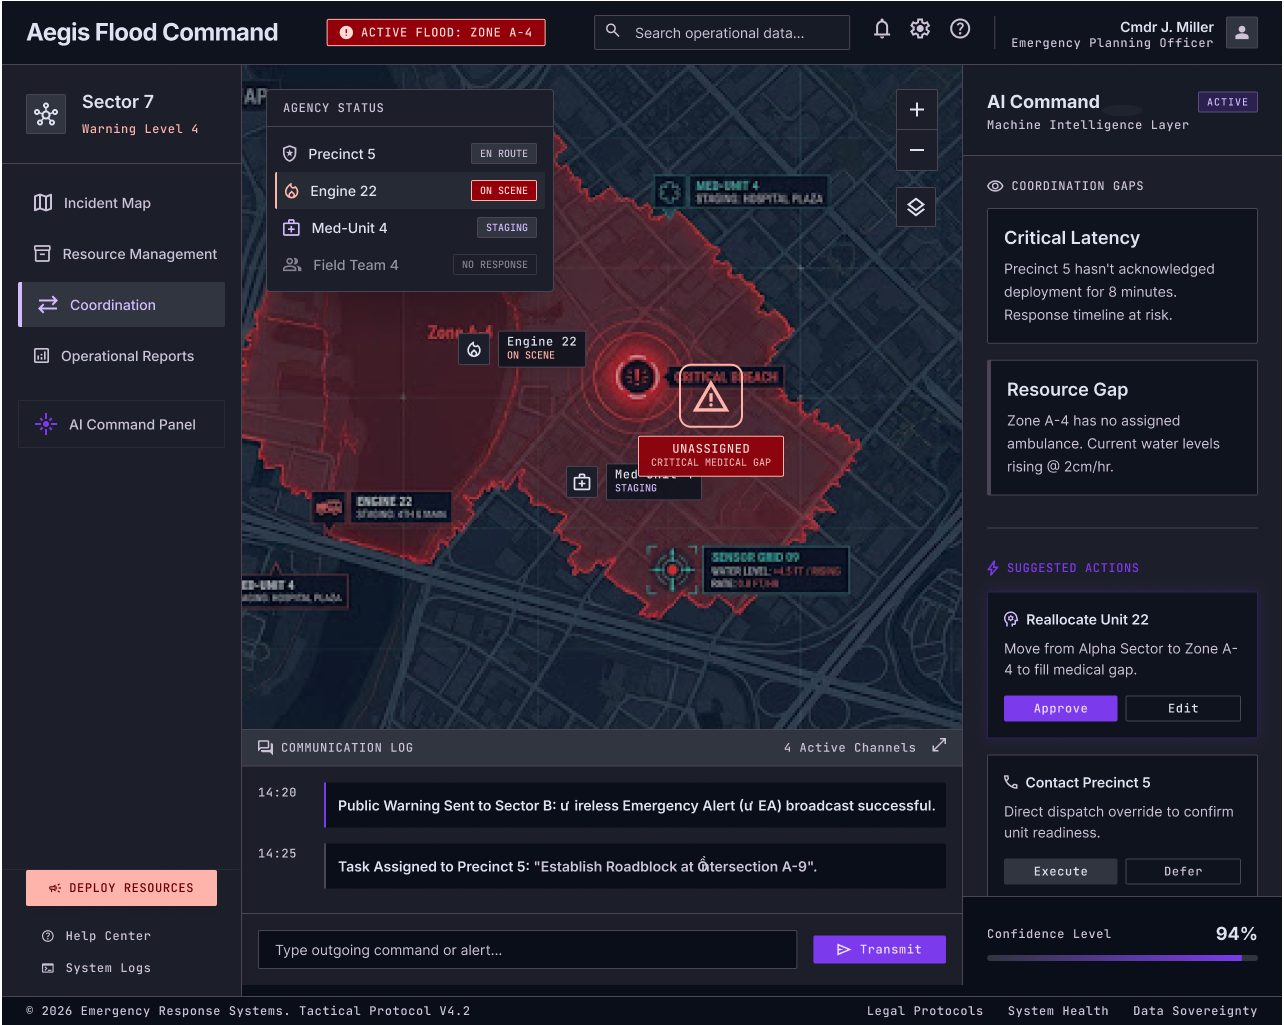
Task: Click the help question mark icon
Action: tap(960, 29)
